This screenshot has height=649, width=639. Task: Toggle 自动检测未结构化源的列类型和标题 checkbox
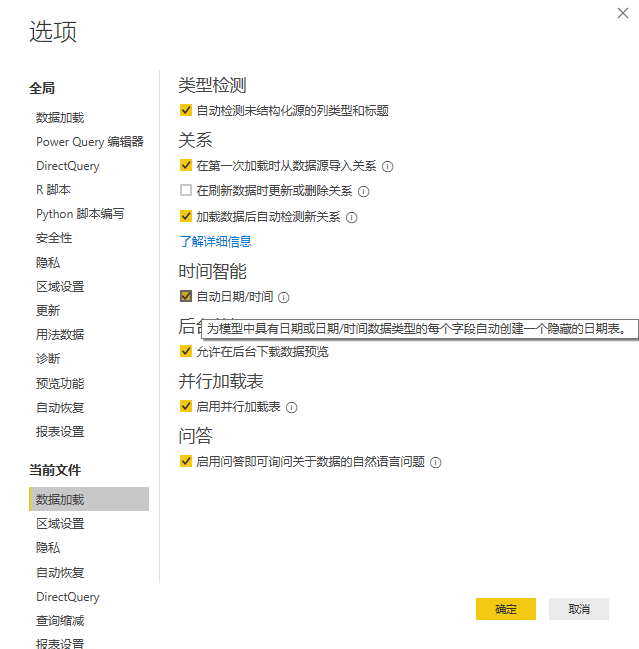click(x=186, y=110)
